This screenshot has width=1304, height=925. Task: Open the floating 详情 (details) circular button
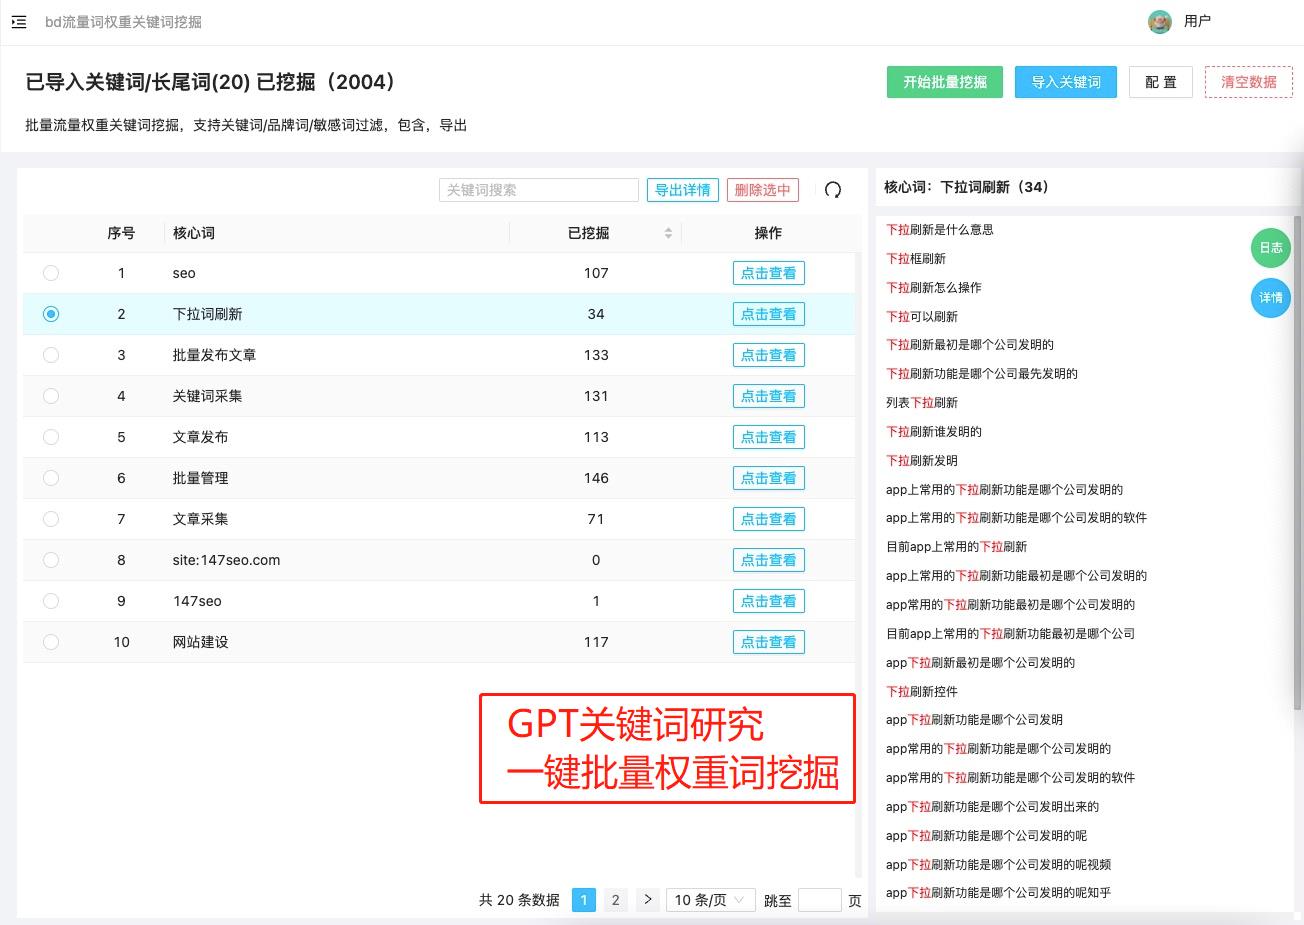pos(1270,298)
